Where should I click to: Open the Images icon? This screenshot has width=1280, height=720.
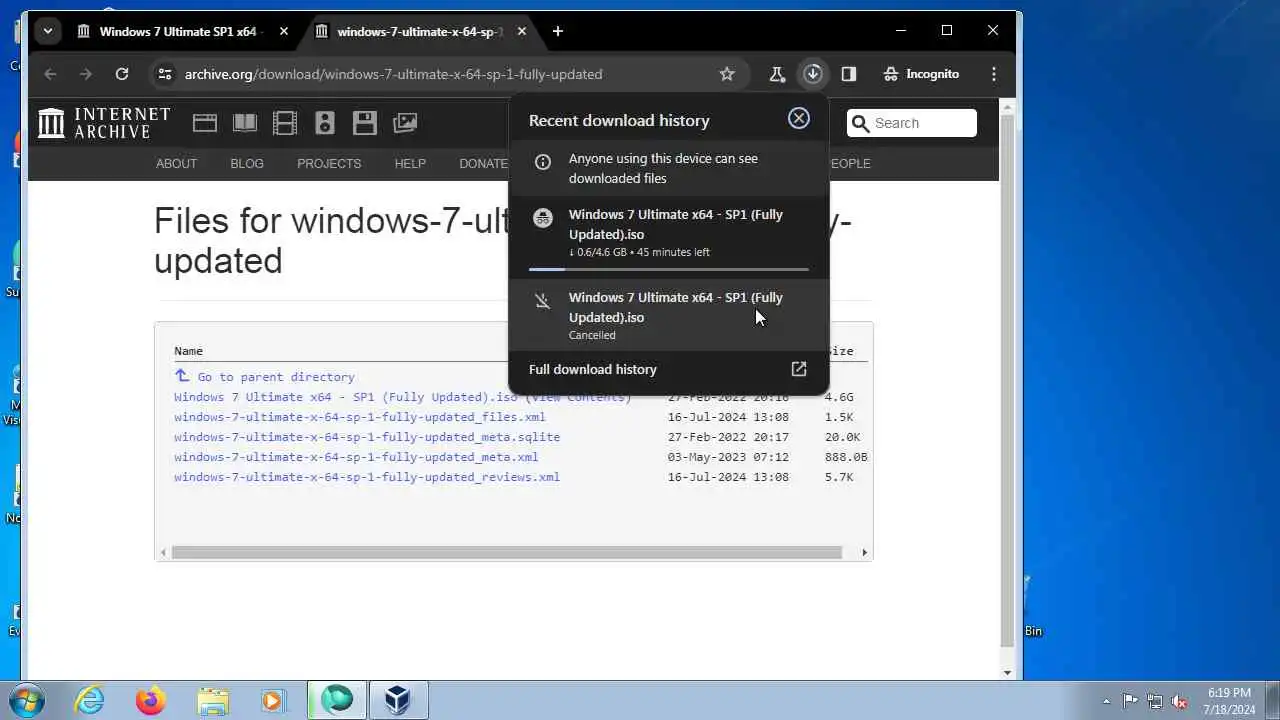(405, 123)
